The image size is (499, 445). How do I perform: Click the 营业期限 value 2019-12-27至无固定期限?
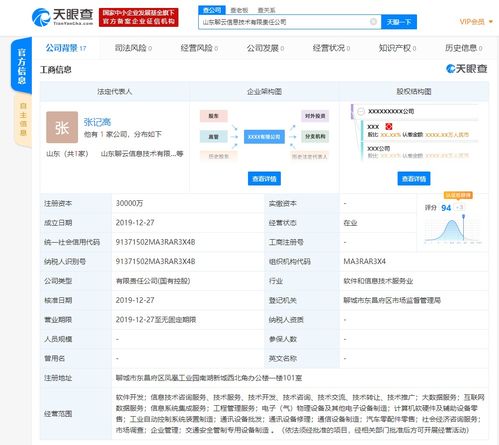(156, 320)
